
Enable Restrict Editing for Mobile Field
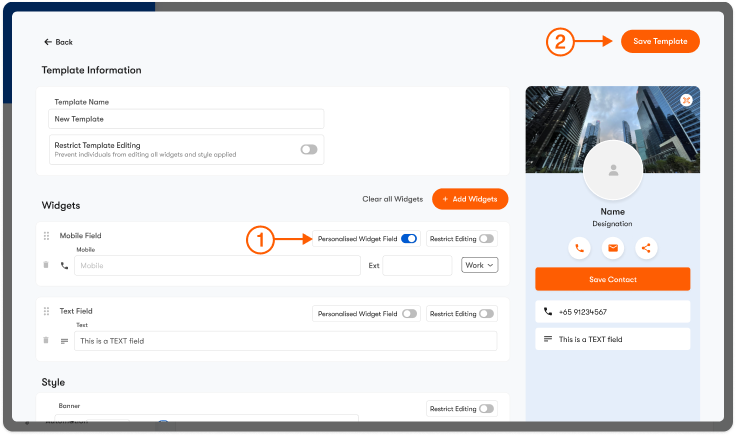click(x=487, y=239)
